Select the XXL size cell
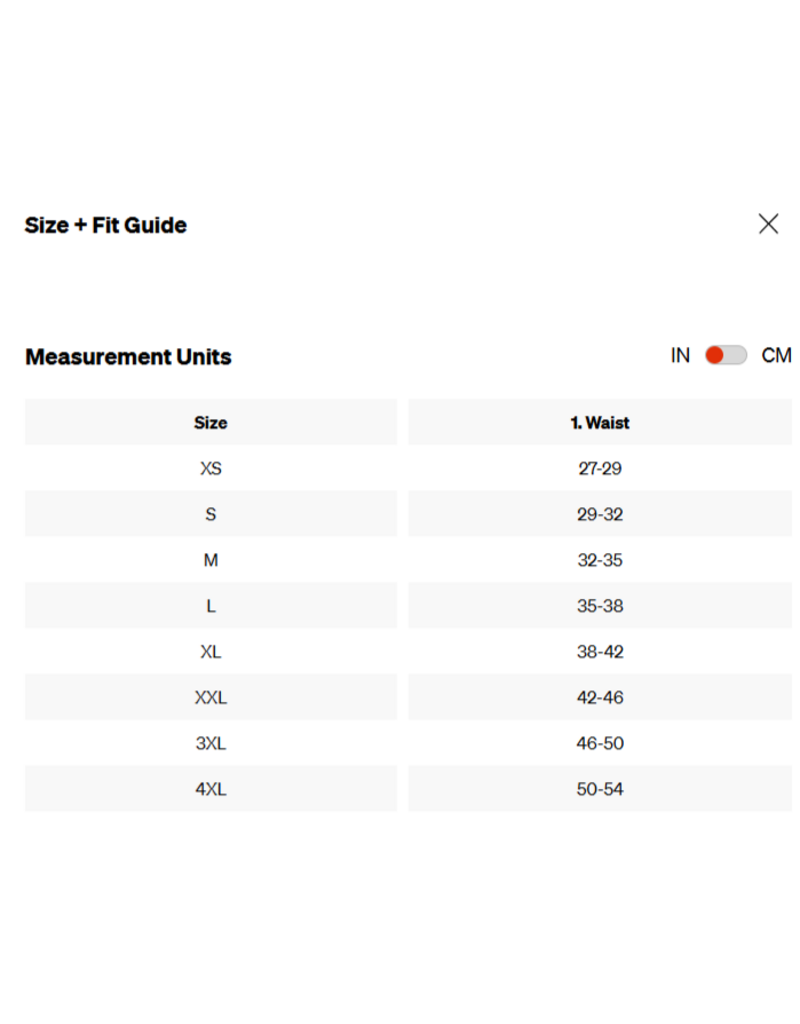The height and width of the screenshot is (1024, 800). click(x=210, y=698)
